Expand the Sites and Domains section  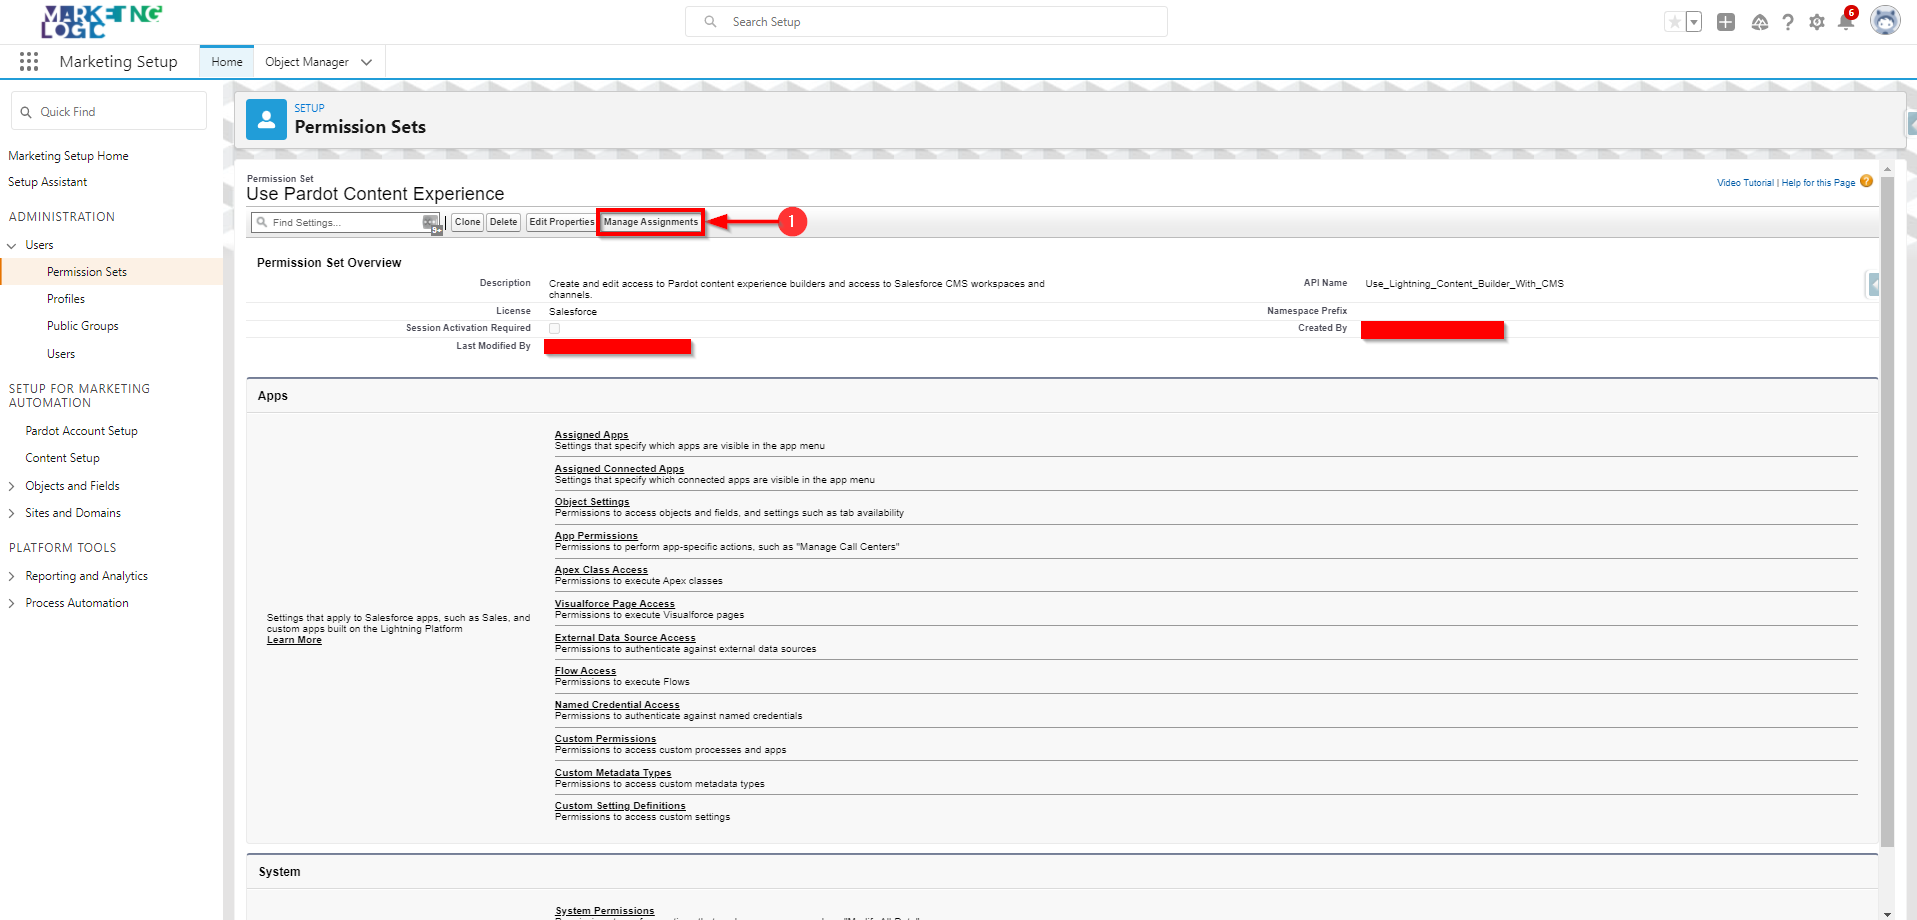click(x=12, y=513)
